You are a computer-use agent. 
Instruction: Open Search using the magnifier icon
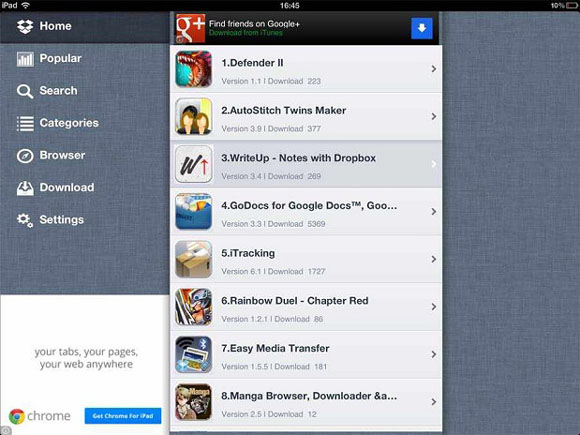click(x=25, y=91)
